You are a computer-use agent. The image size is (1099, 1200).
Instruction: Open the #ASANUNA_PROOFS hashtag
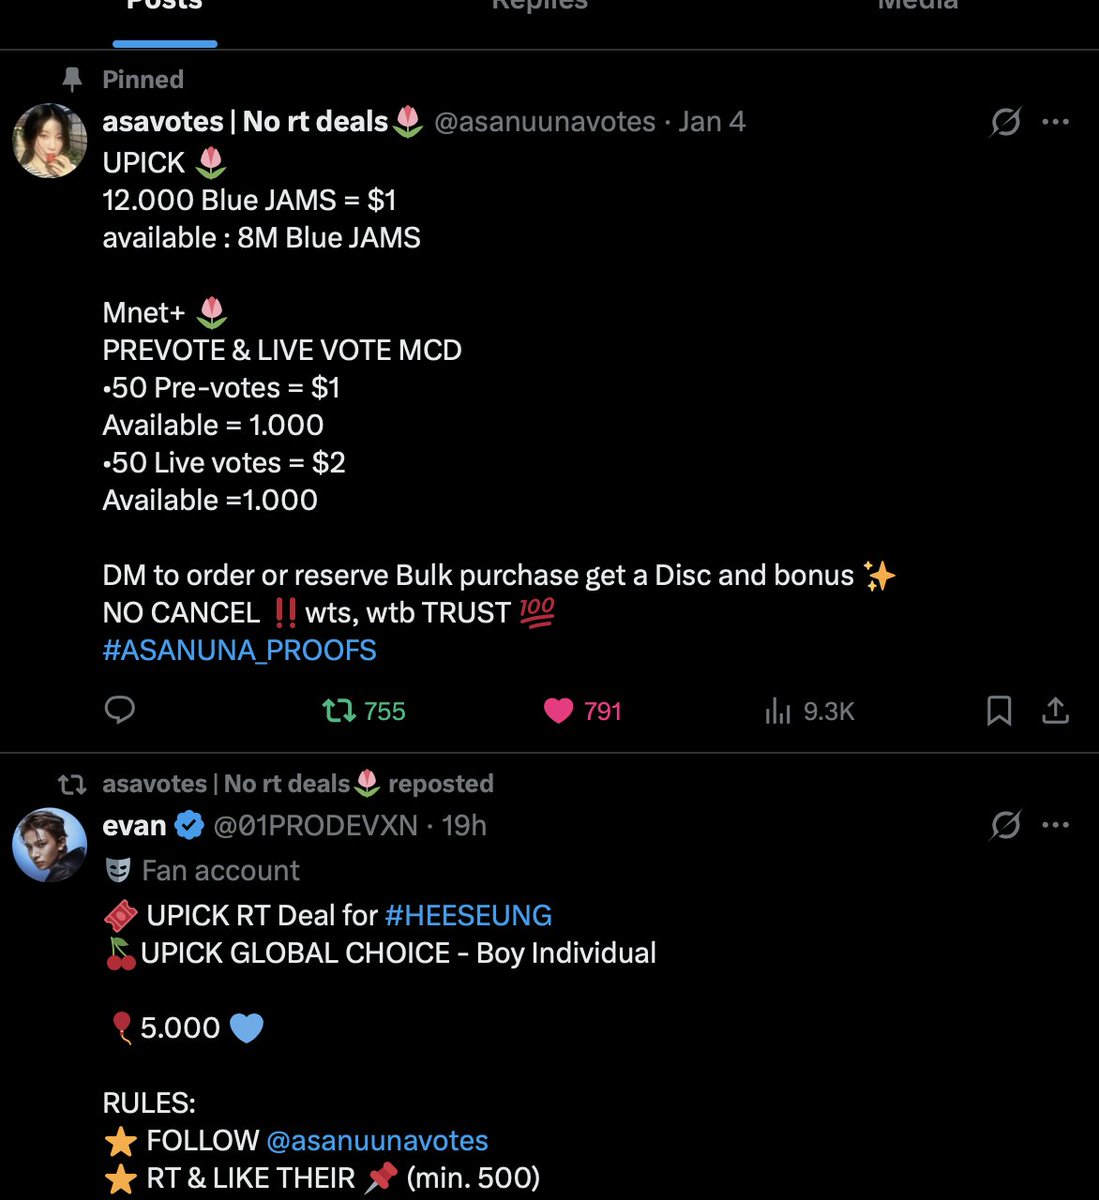[x=240, y=650]
